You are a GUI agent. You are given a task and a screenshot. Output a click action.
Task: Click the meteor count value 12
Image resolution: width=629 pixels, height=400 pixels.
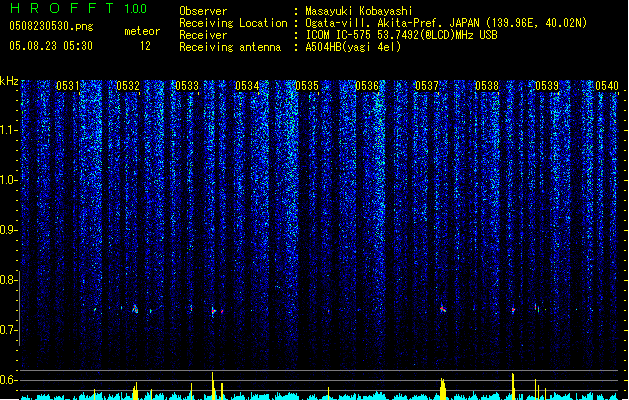(145, 46)
